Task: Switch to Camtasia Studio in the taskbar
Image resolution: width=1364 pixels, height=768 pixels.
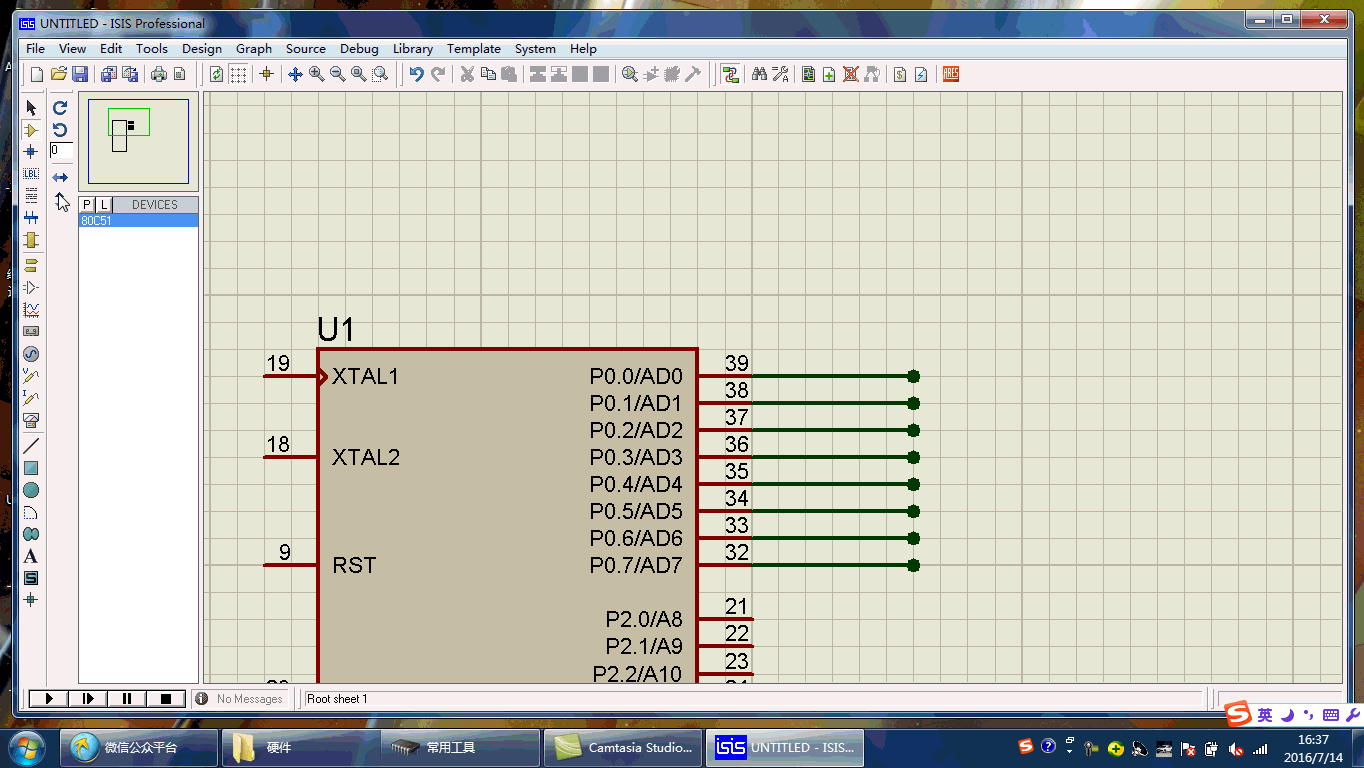Action: tap(622, 747)
